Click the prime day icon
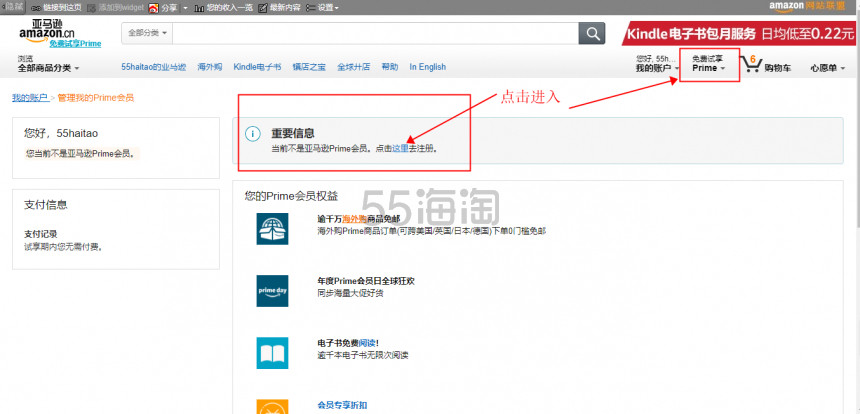Screen dimensions: 860x414 pyautogui.click(x=272, y=291)
